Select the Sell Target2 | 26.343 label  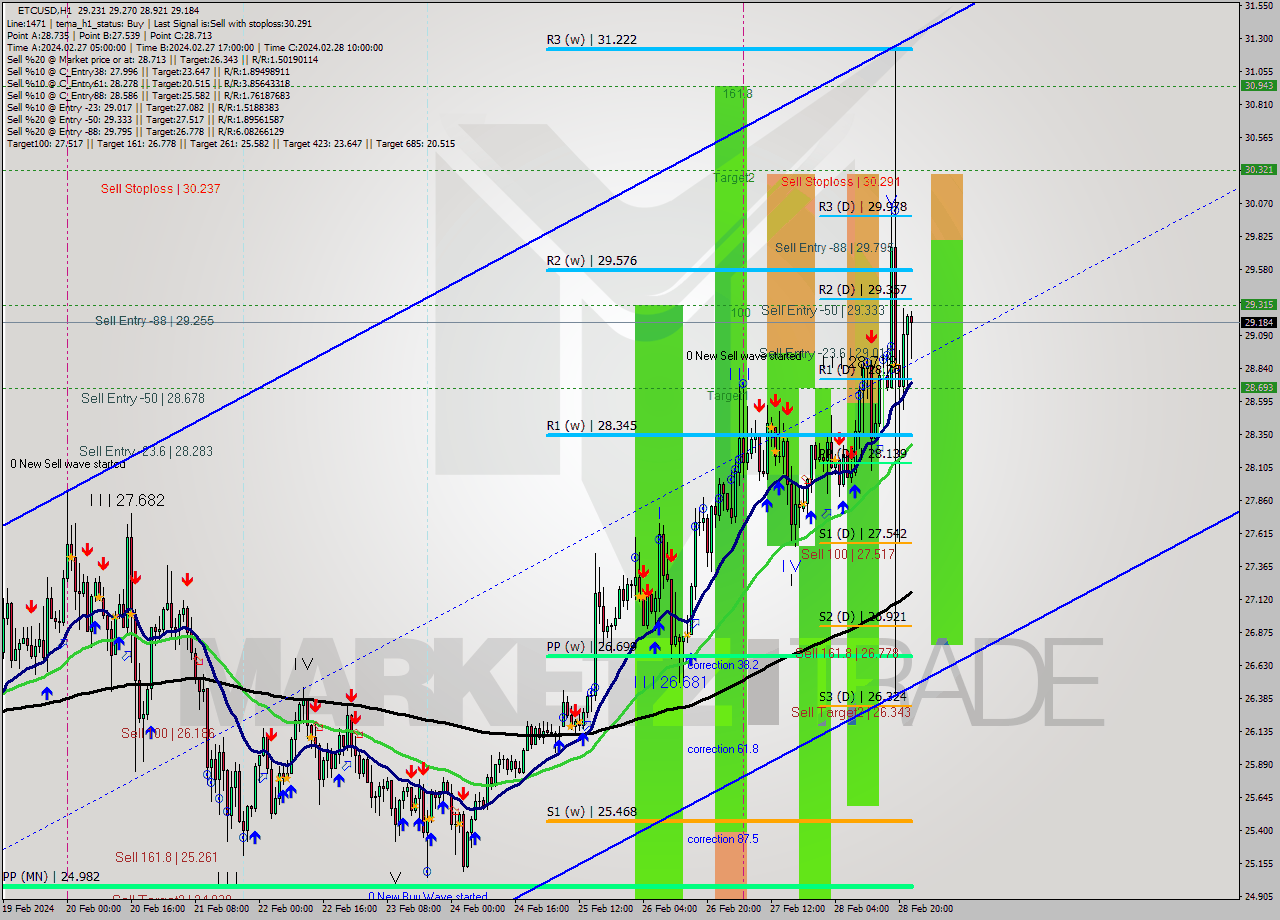(x=850, y=712)
